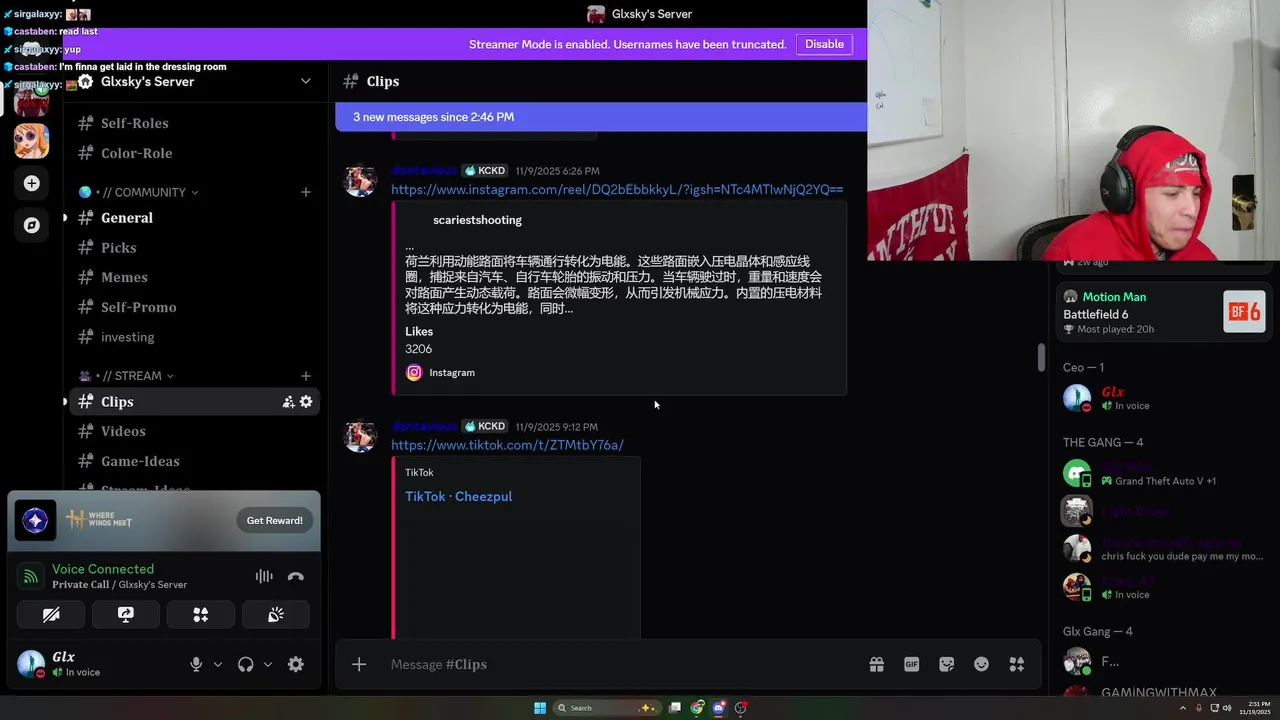Open Discord from the taskbar
Viewport: 1280px width, 720px height.
point(719,708)
